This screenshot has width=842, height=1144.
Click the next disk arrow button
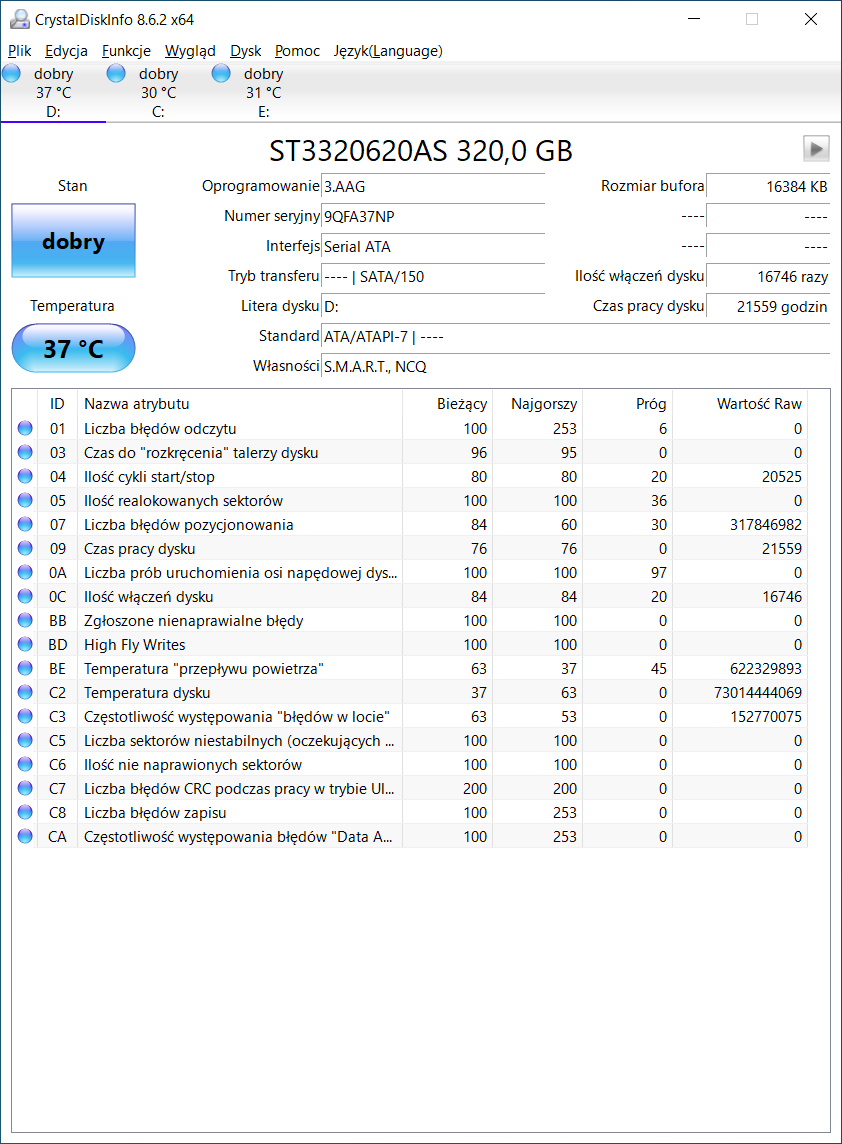[816, 149]
